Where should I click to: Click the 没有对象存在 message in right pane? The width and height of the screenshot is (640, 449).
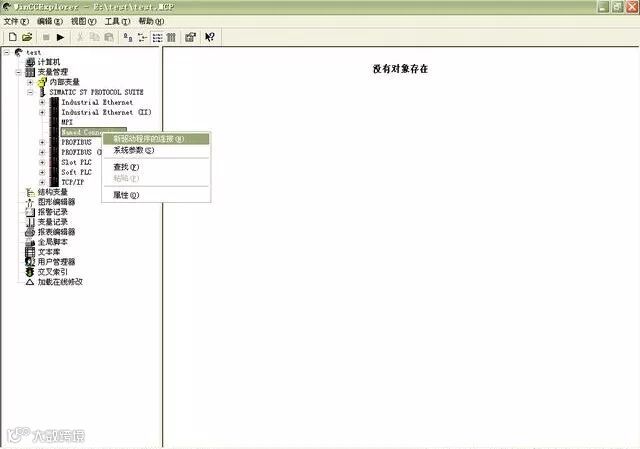point(400,69)
